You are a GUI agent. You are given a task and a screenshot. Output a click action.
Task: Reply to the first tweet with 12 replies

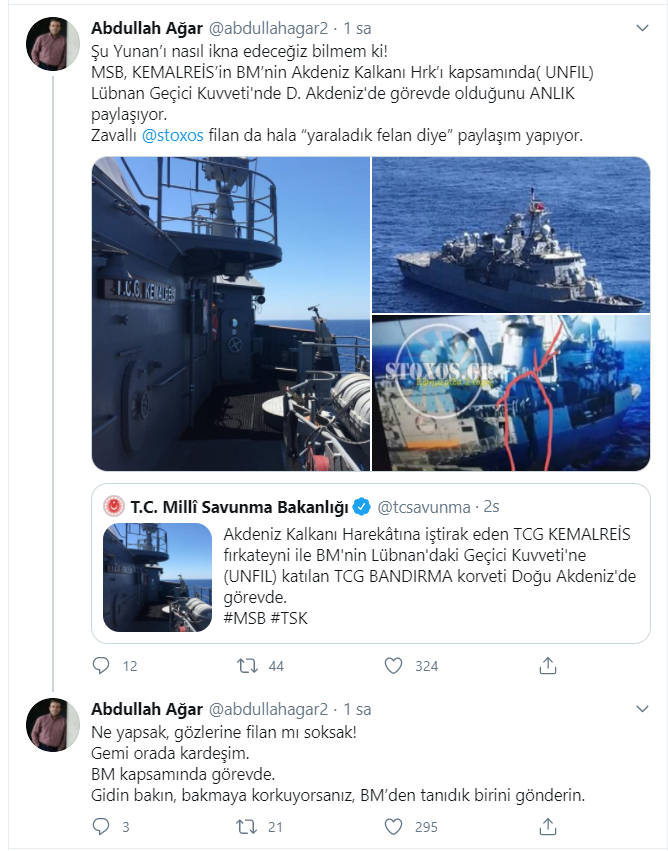101,665
